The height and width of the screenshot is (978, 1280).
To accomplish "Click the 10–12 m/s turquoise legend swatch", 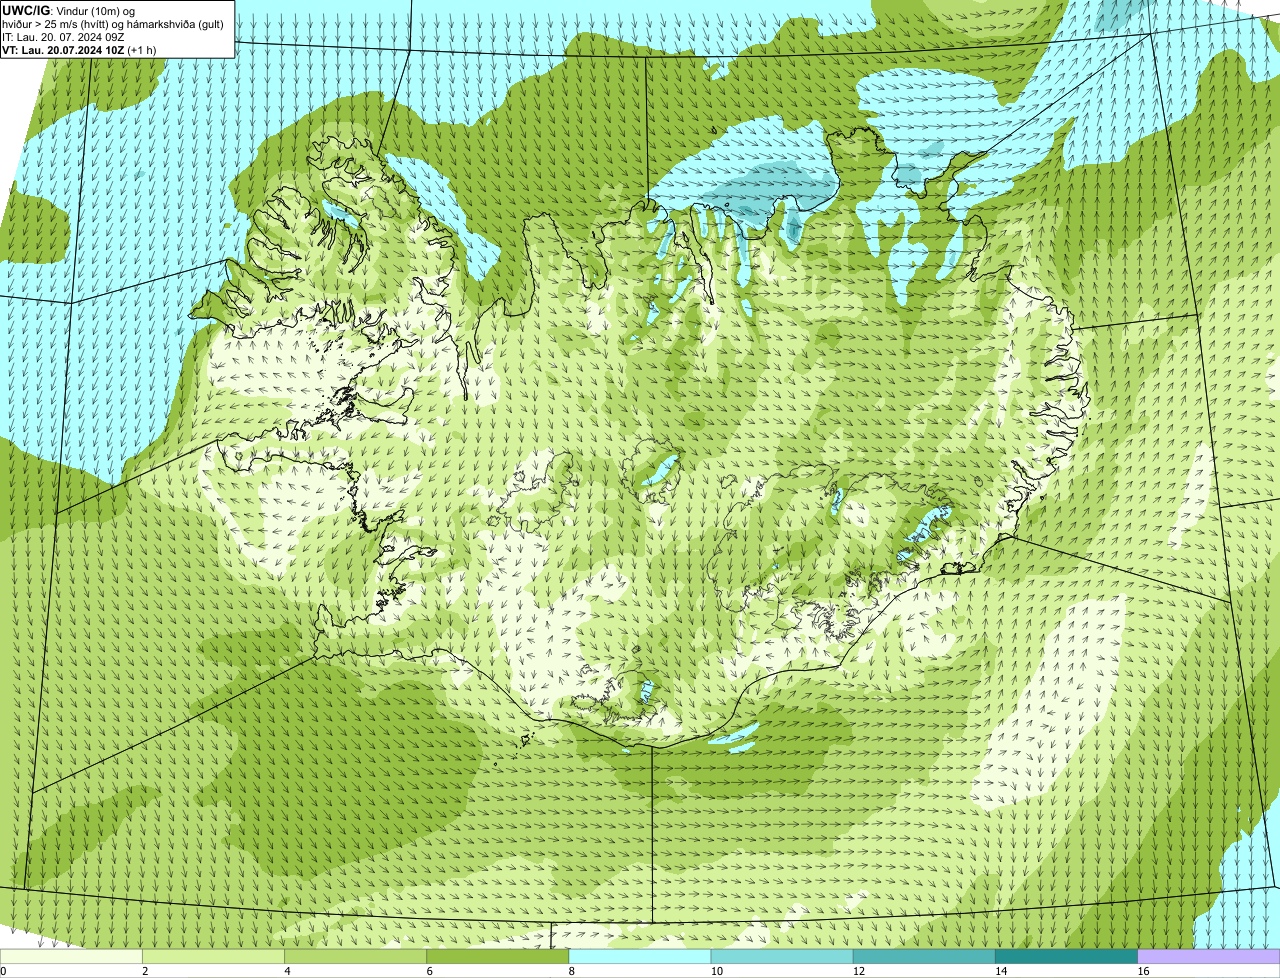I will (x=782, y=956).
